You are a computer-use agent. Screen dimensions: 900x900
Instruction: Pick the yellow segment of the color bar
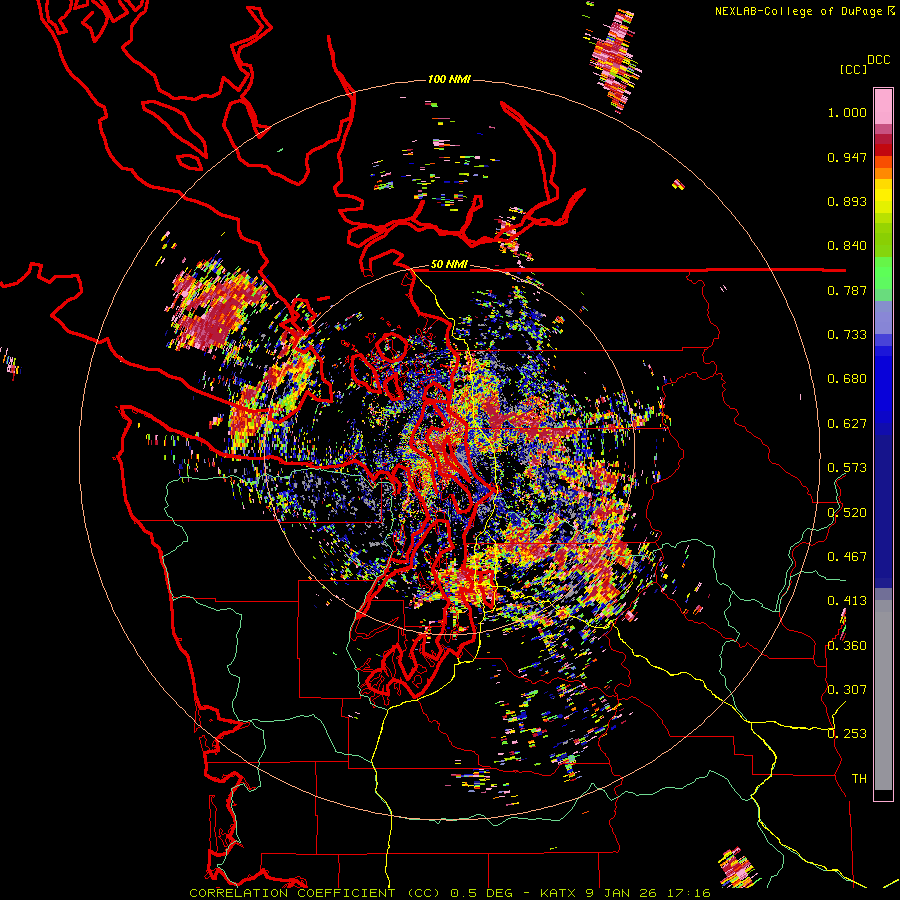pos(883,195)
